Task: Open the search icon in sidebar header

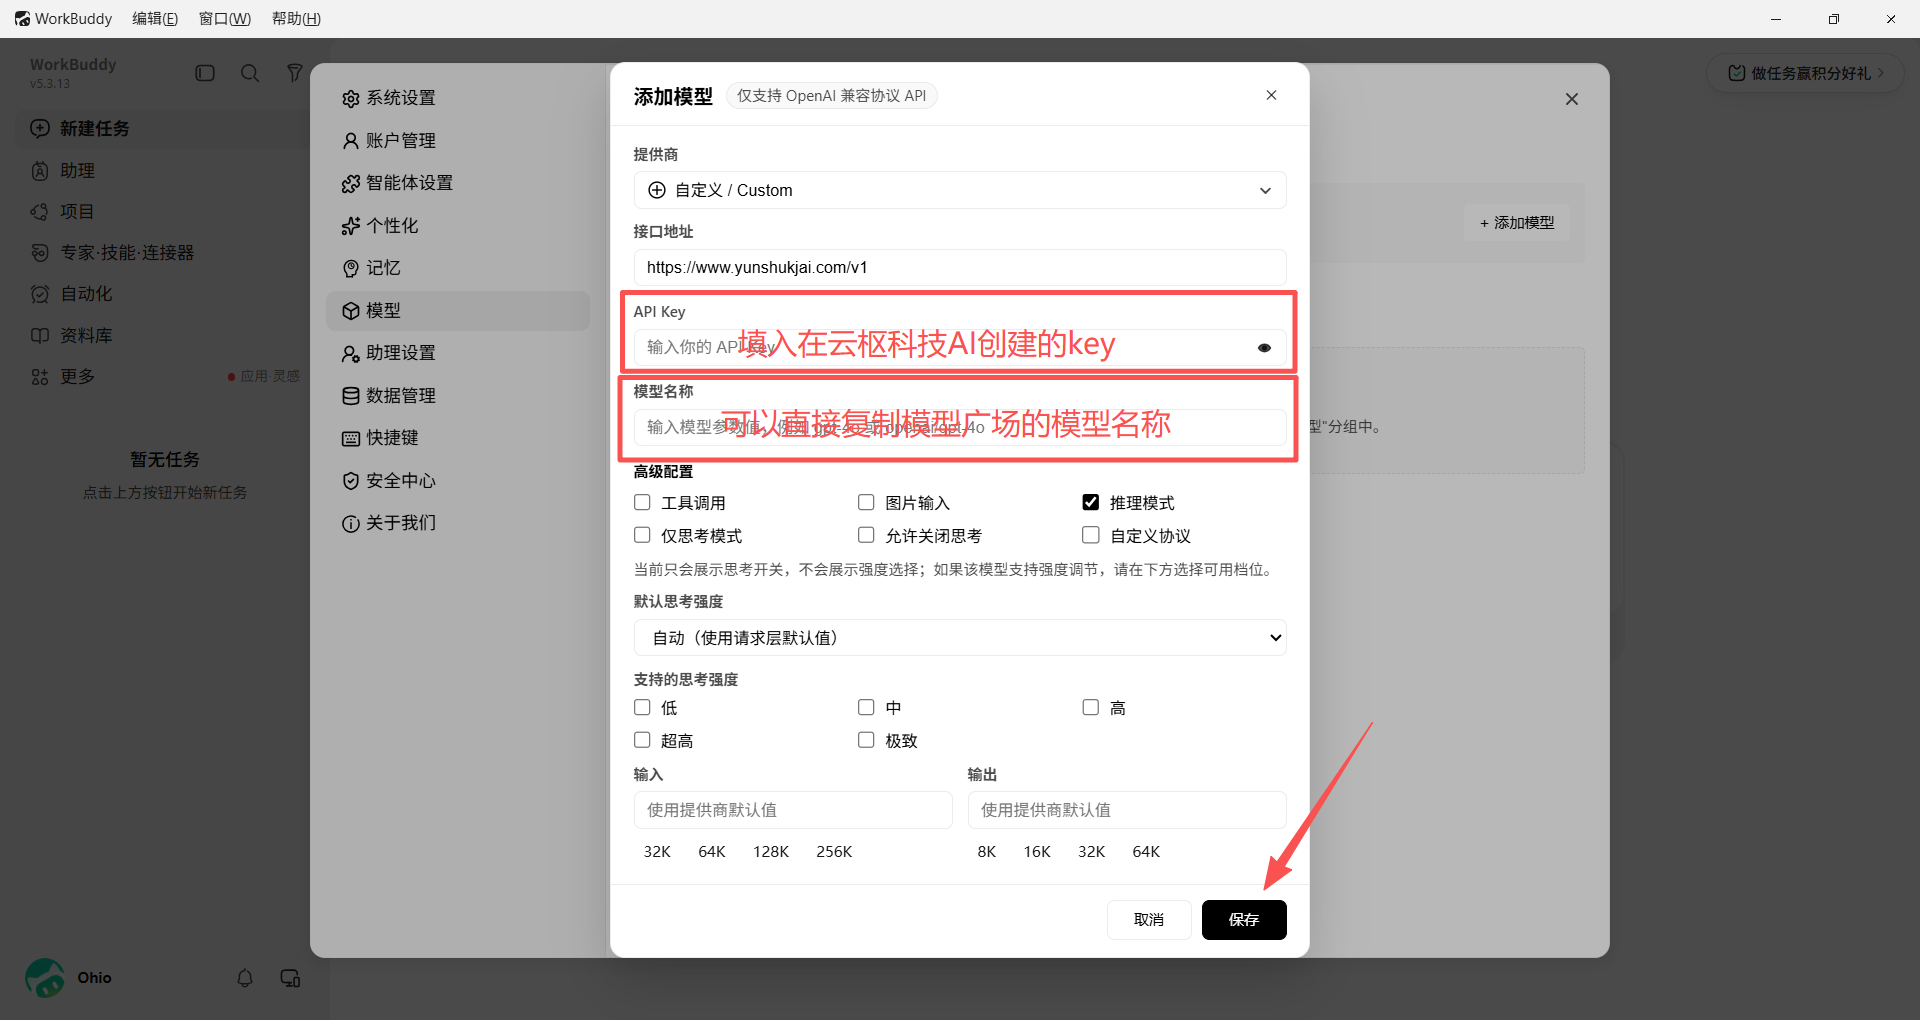Action: 250,73
